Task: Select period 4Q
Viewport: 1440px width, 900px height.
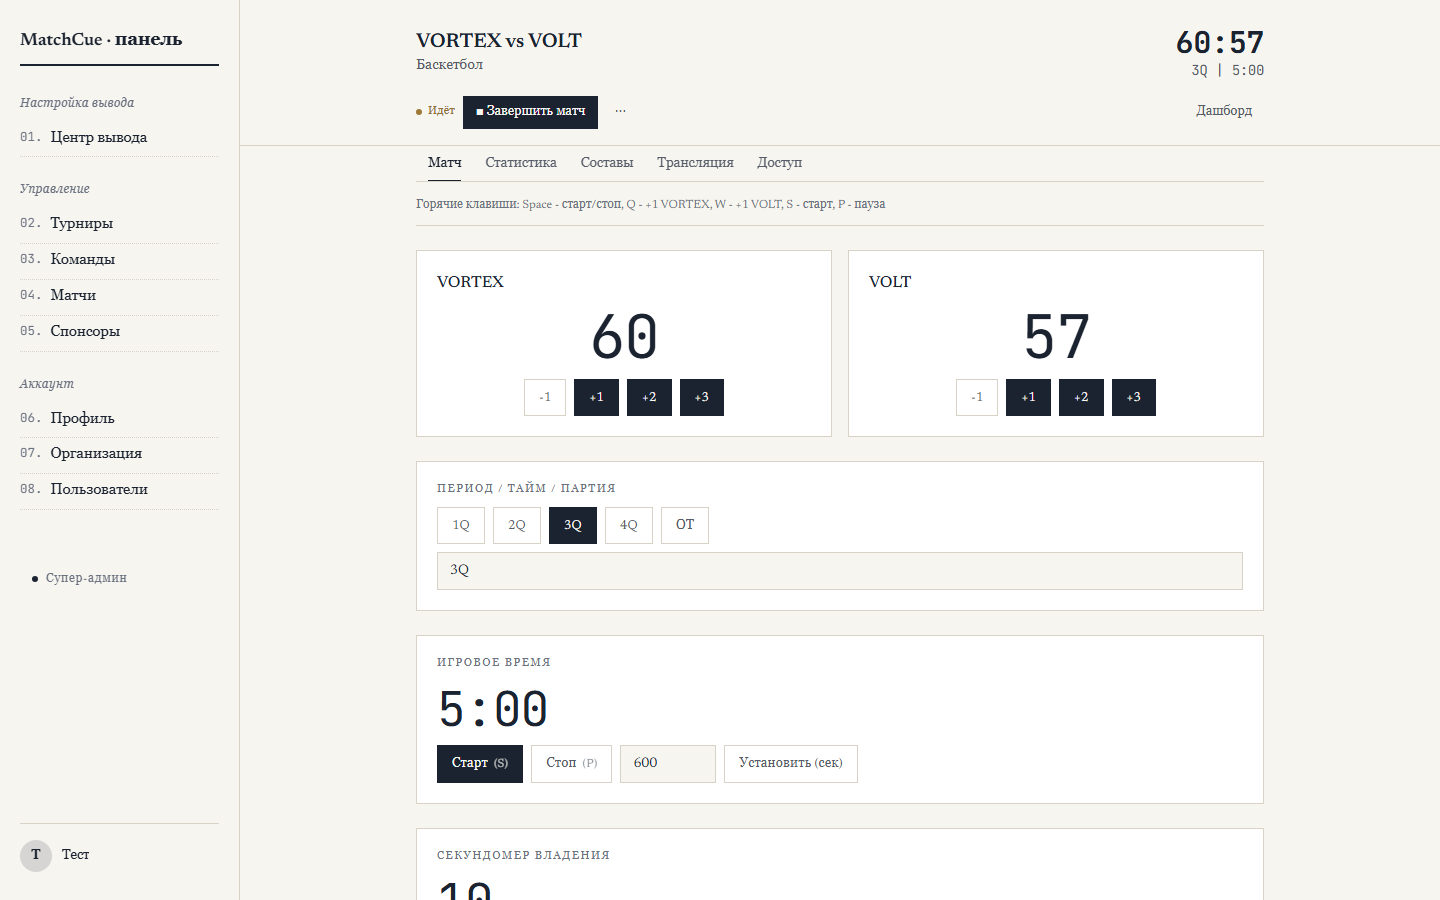Action: pyautogui.click(x=629, y=525)
